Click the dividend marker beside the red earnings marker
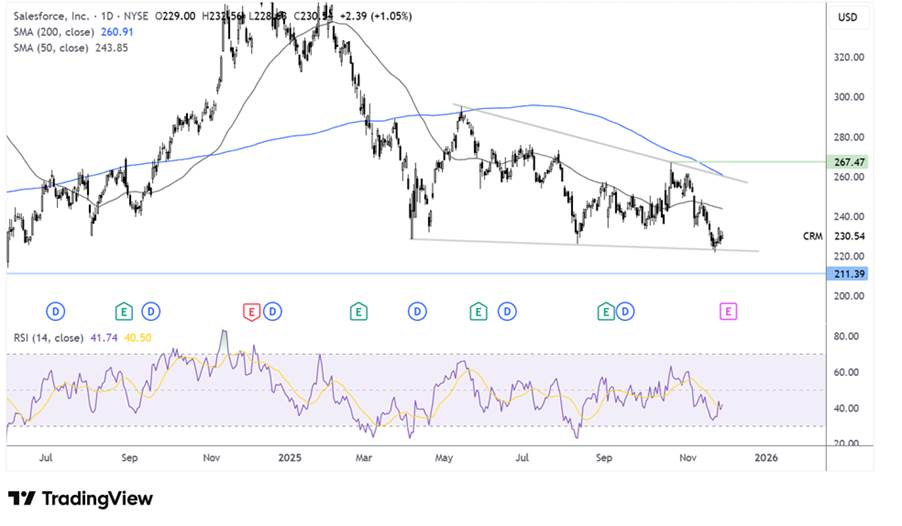Image resolution: width=902 pixels, height=526 pixels. (271, 312)
